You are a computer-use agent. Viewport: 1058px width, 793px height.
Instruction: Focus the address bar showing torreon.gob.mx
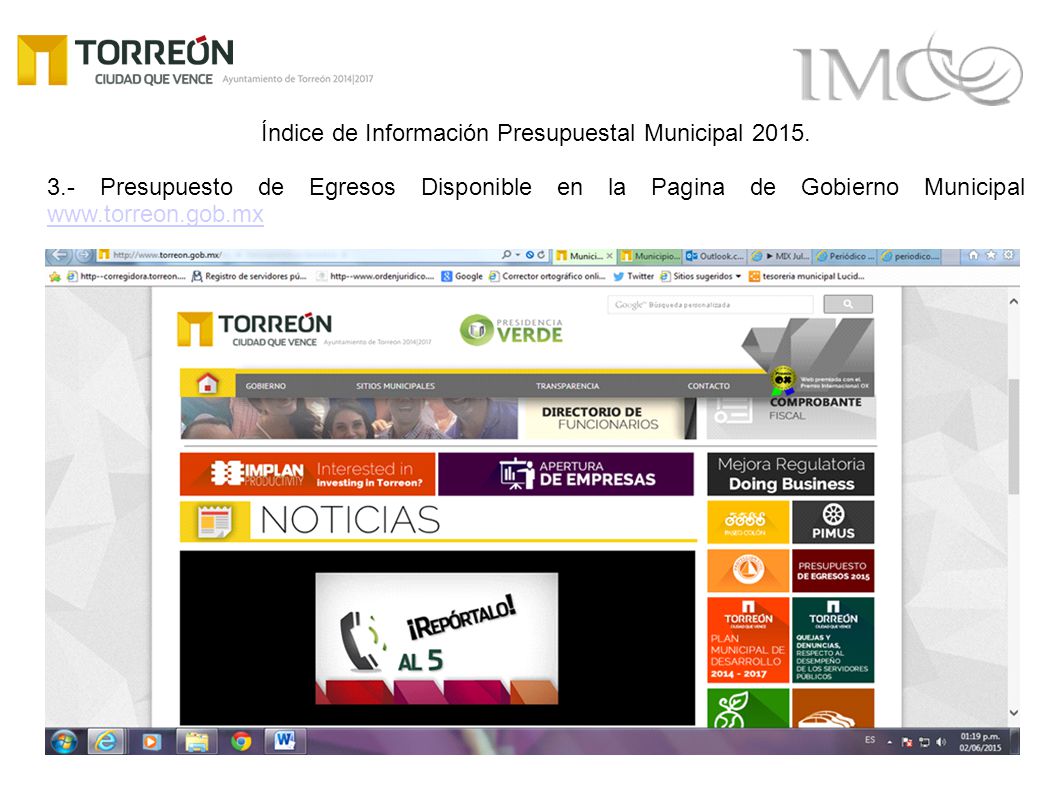(297, 255)
